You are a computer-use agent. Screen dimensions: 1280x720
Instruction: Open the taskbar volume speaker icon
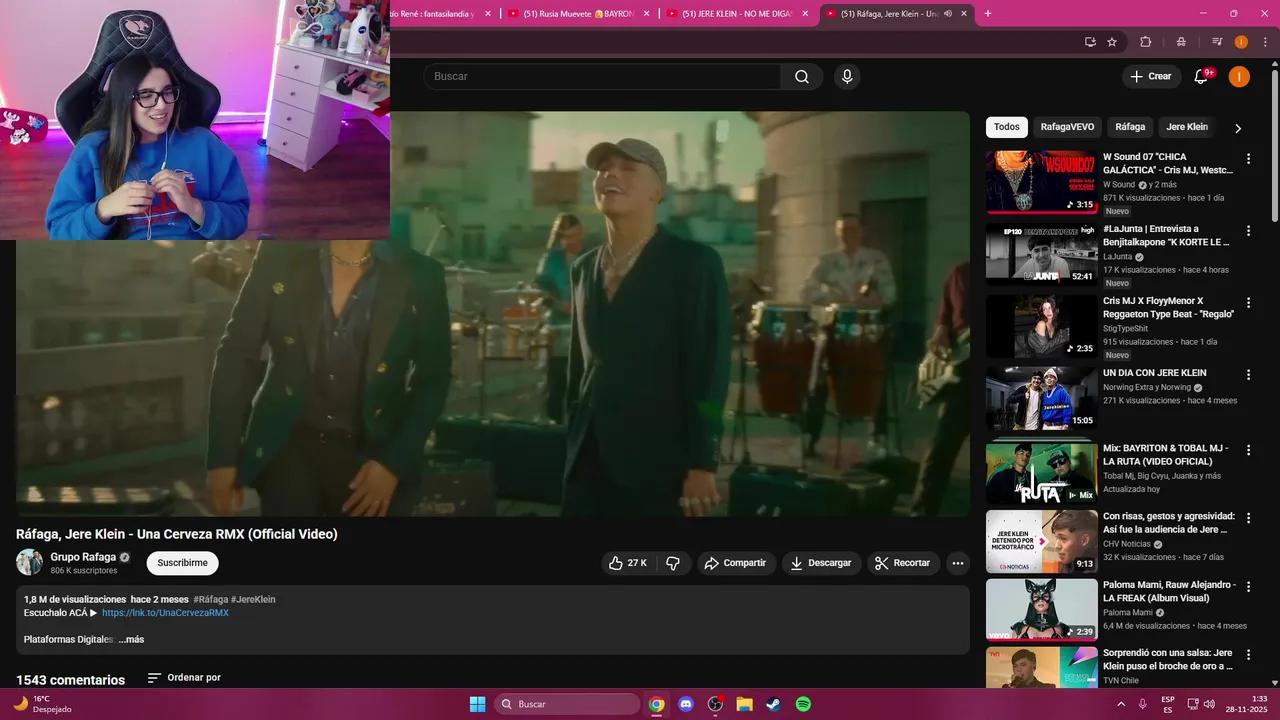click(x=1210, y=704)
